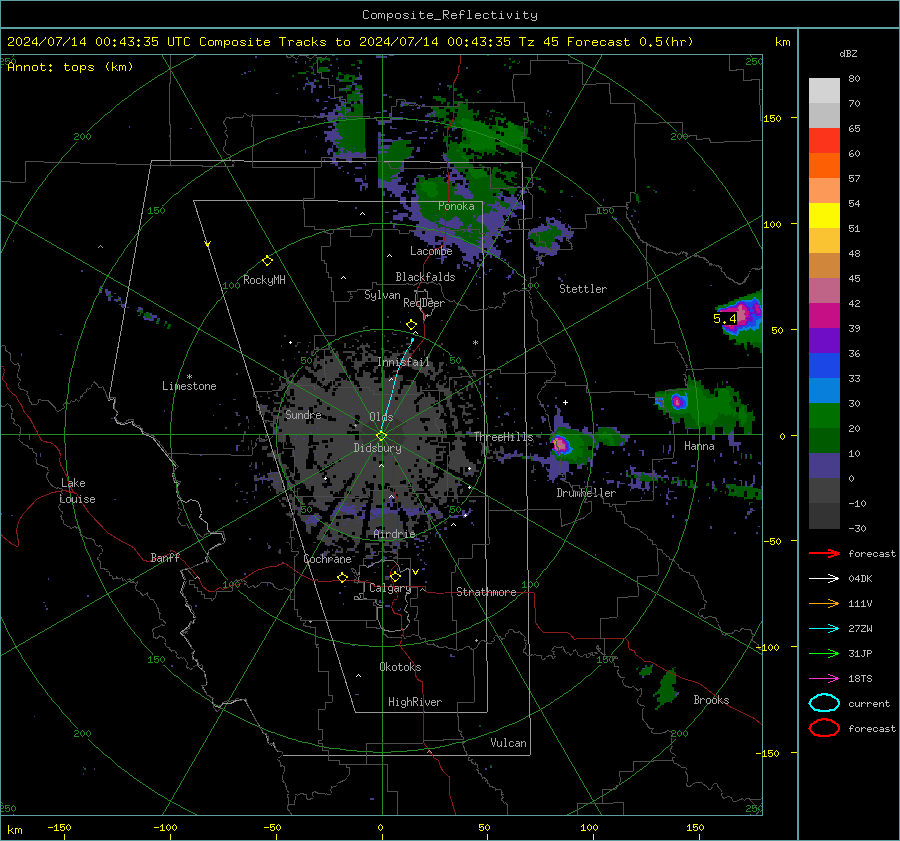Click the storm cell core northwest of Hanna
This screenshot has height=841, width=900.
[678, 401]
